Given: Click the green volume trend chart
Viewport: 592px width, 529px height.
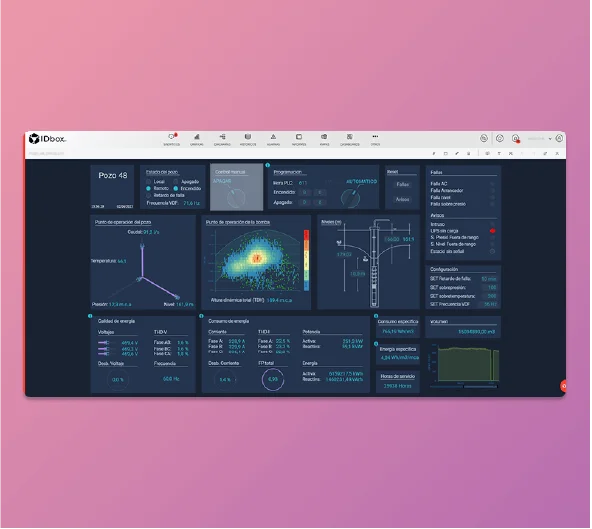Looking at the screenshot, I should (468, 364).
